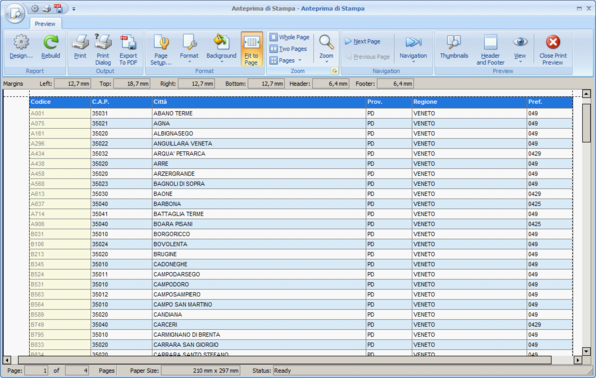Click the Città column header
The width and height of the screenshot is (596, 378).
258,102
